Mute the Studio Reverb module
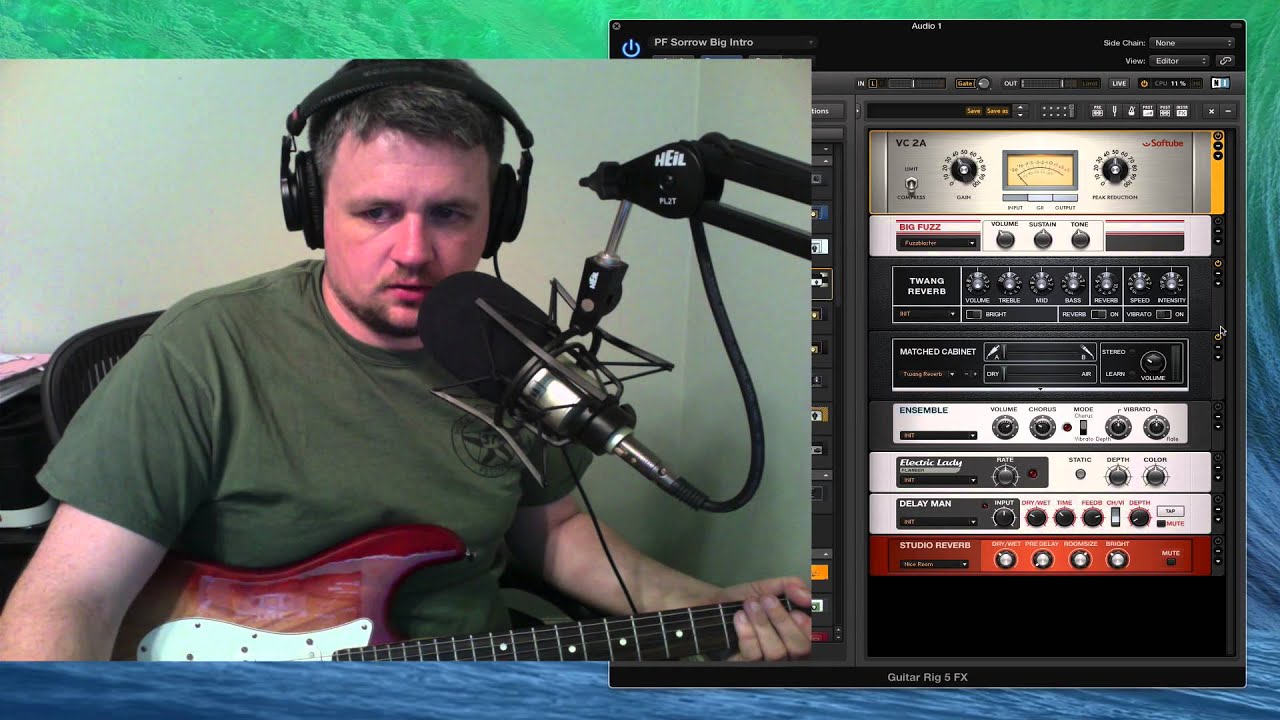 (1171, 562)
